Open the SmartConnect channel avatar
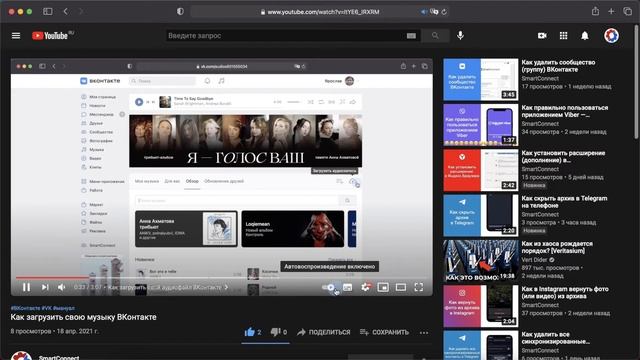Image resolution: width=640 pixels, height=360 pixels. (x=21, y=356)
